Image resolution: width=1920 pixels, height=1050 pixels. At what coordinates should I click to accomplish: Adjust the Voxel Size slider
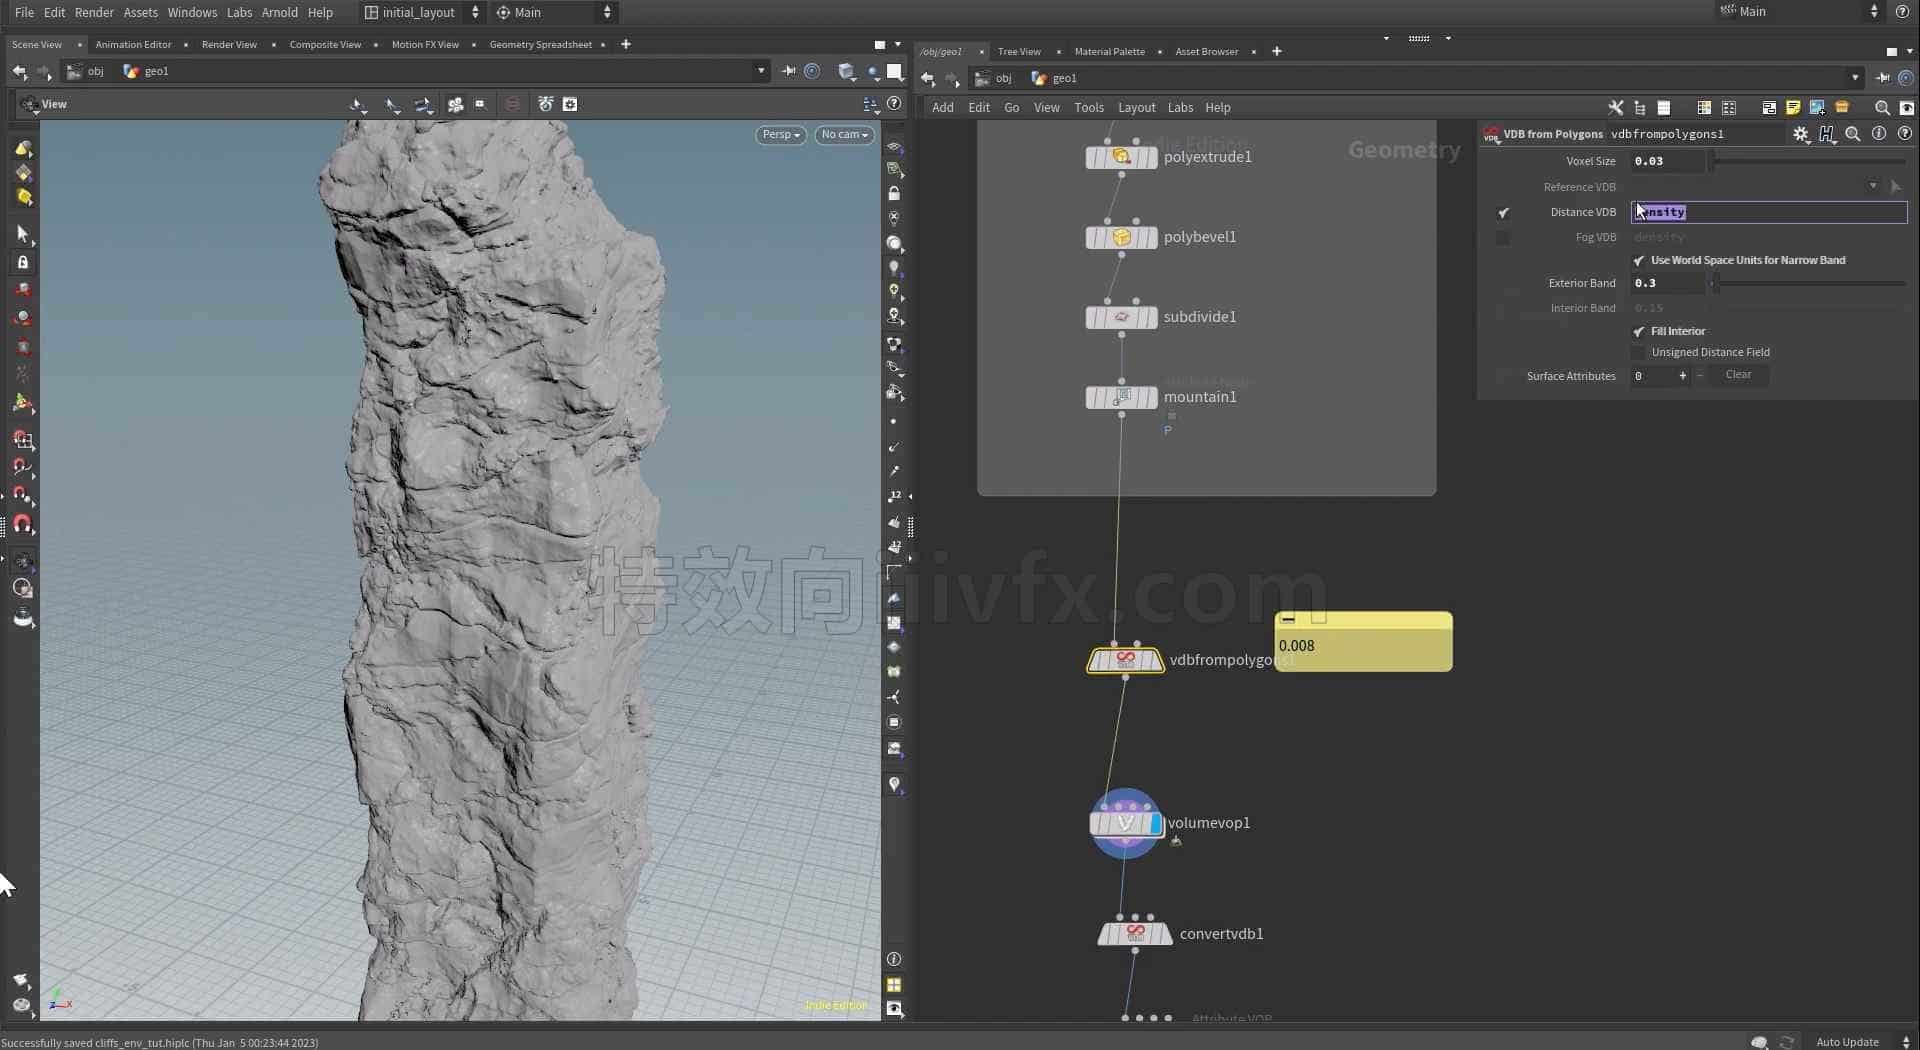tap(1808, 161)
